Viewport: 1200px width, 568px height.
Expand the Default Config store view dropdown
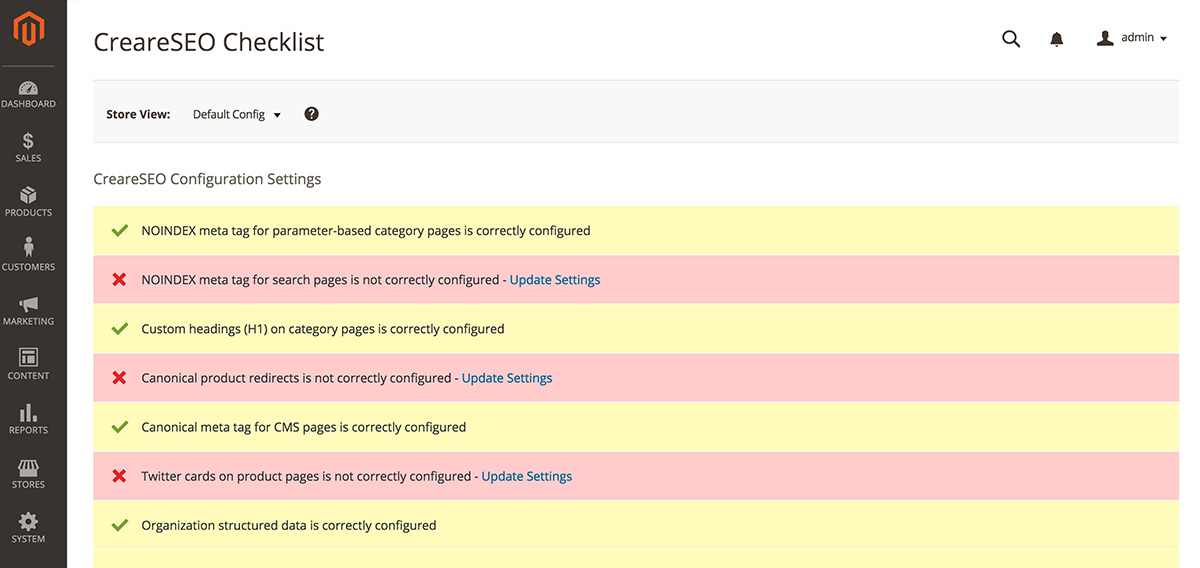pyautogui.click(x=237, y=115)
